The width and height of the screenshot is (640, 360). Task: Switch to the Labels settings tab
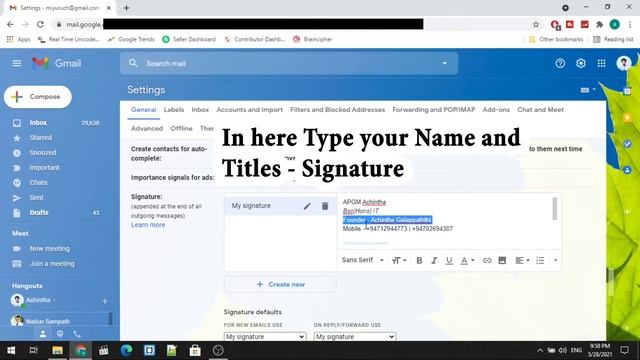pos(173,110)
